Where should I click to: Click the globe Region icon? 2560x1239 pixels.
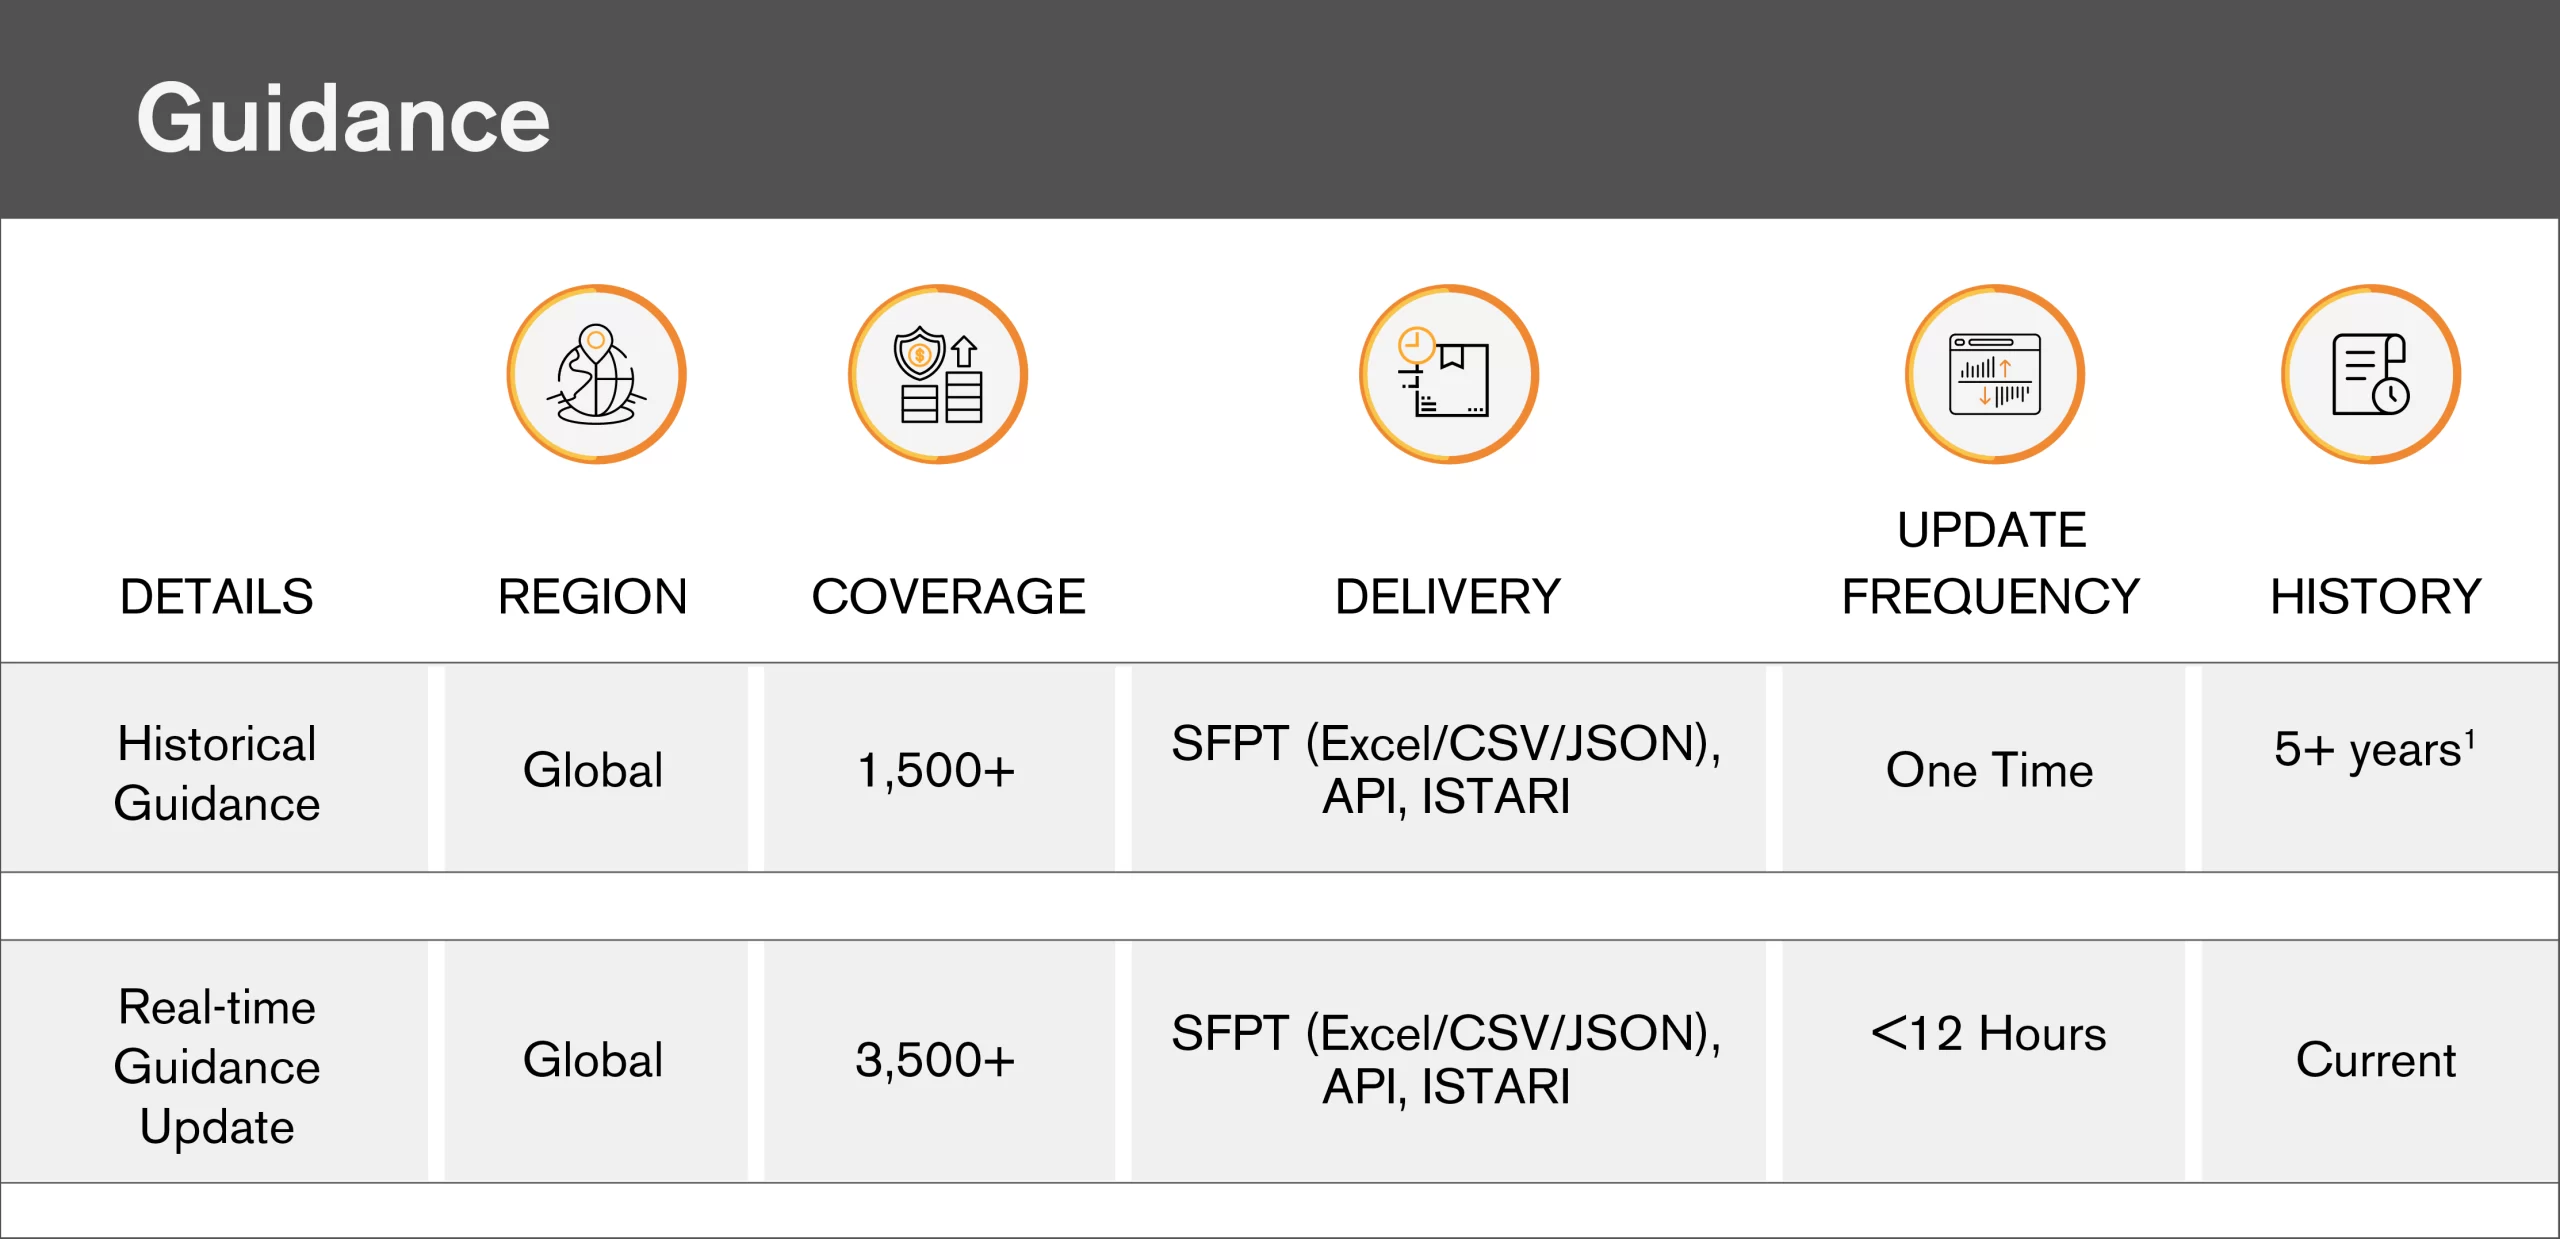coord(596,374)
